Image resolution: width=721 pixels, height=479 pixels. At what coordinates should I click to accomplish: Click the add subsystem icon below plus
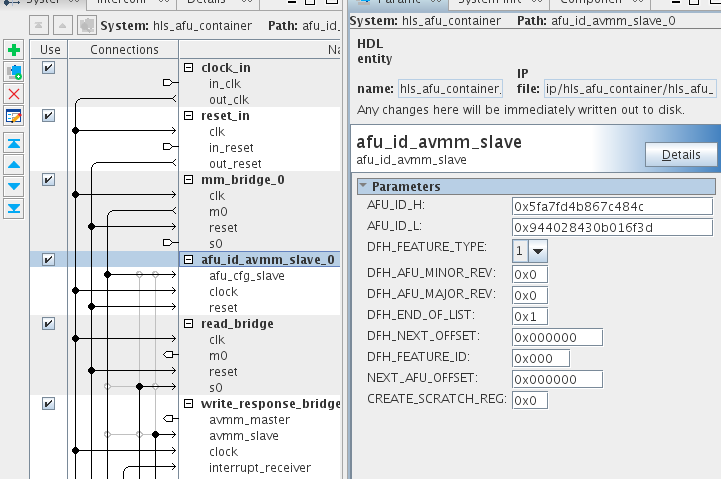14,72
